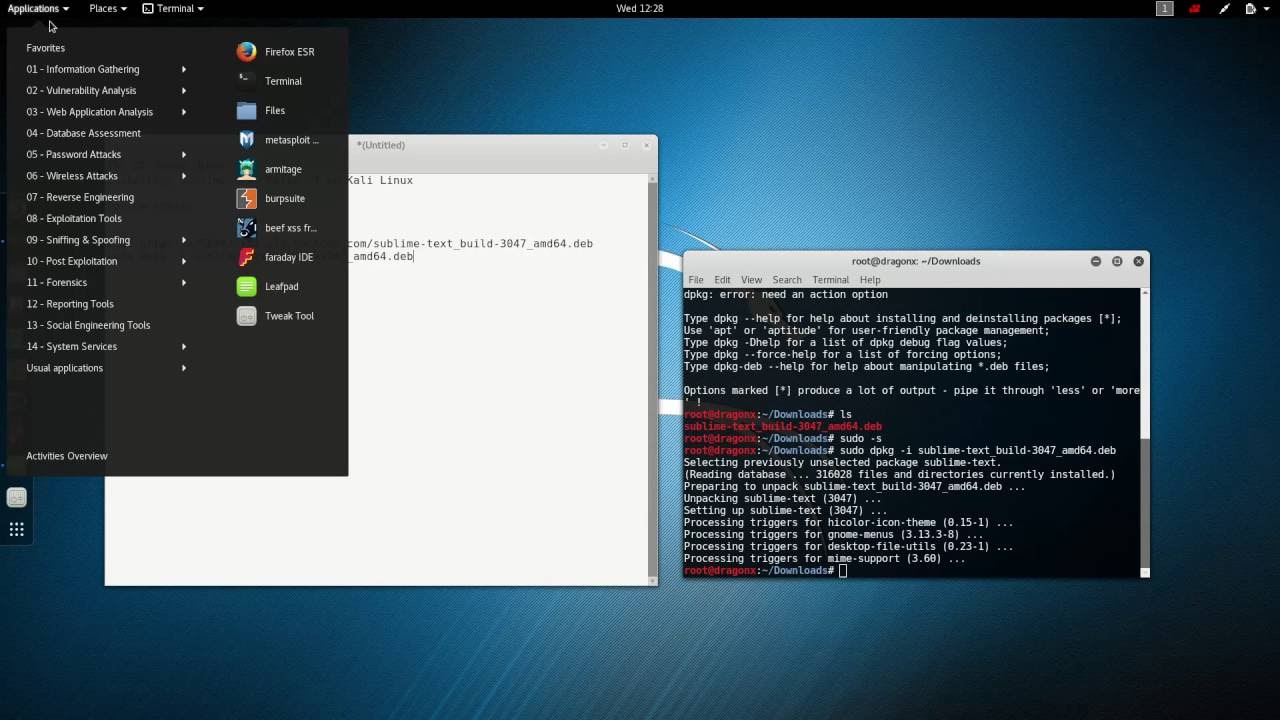Image resolution: width=1280 pixels, height=720 pixels.
Task: Click the red recording indicator in top bar
Action: coord(1194,8)
